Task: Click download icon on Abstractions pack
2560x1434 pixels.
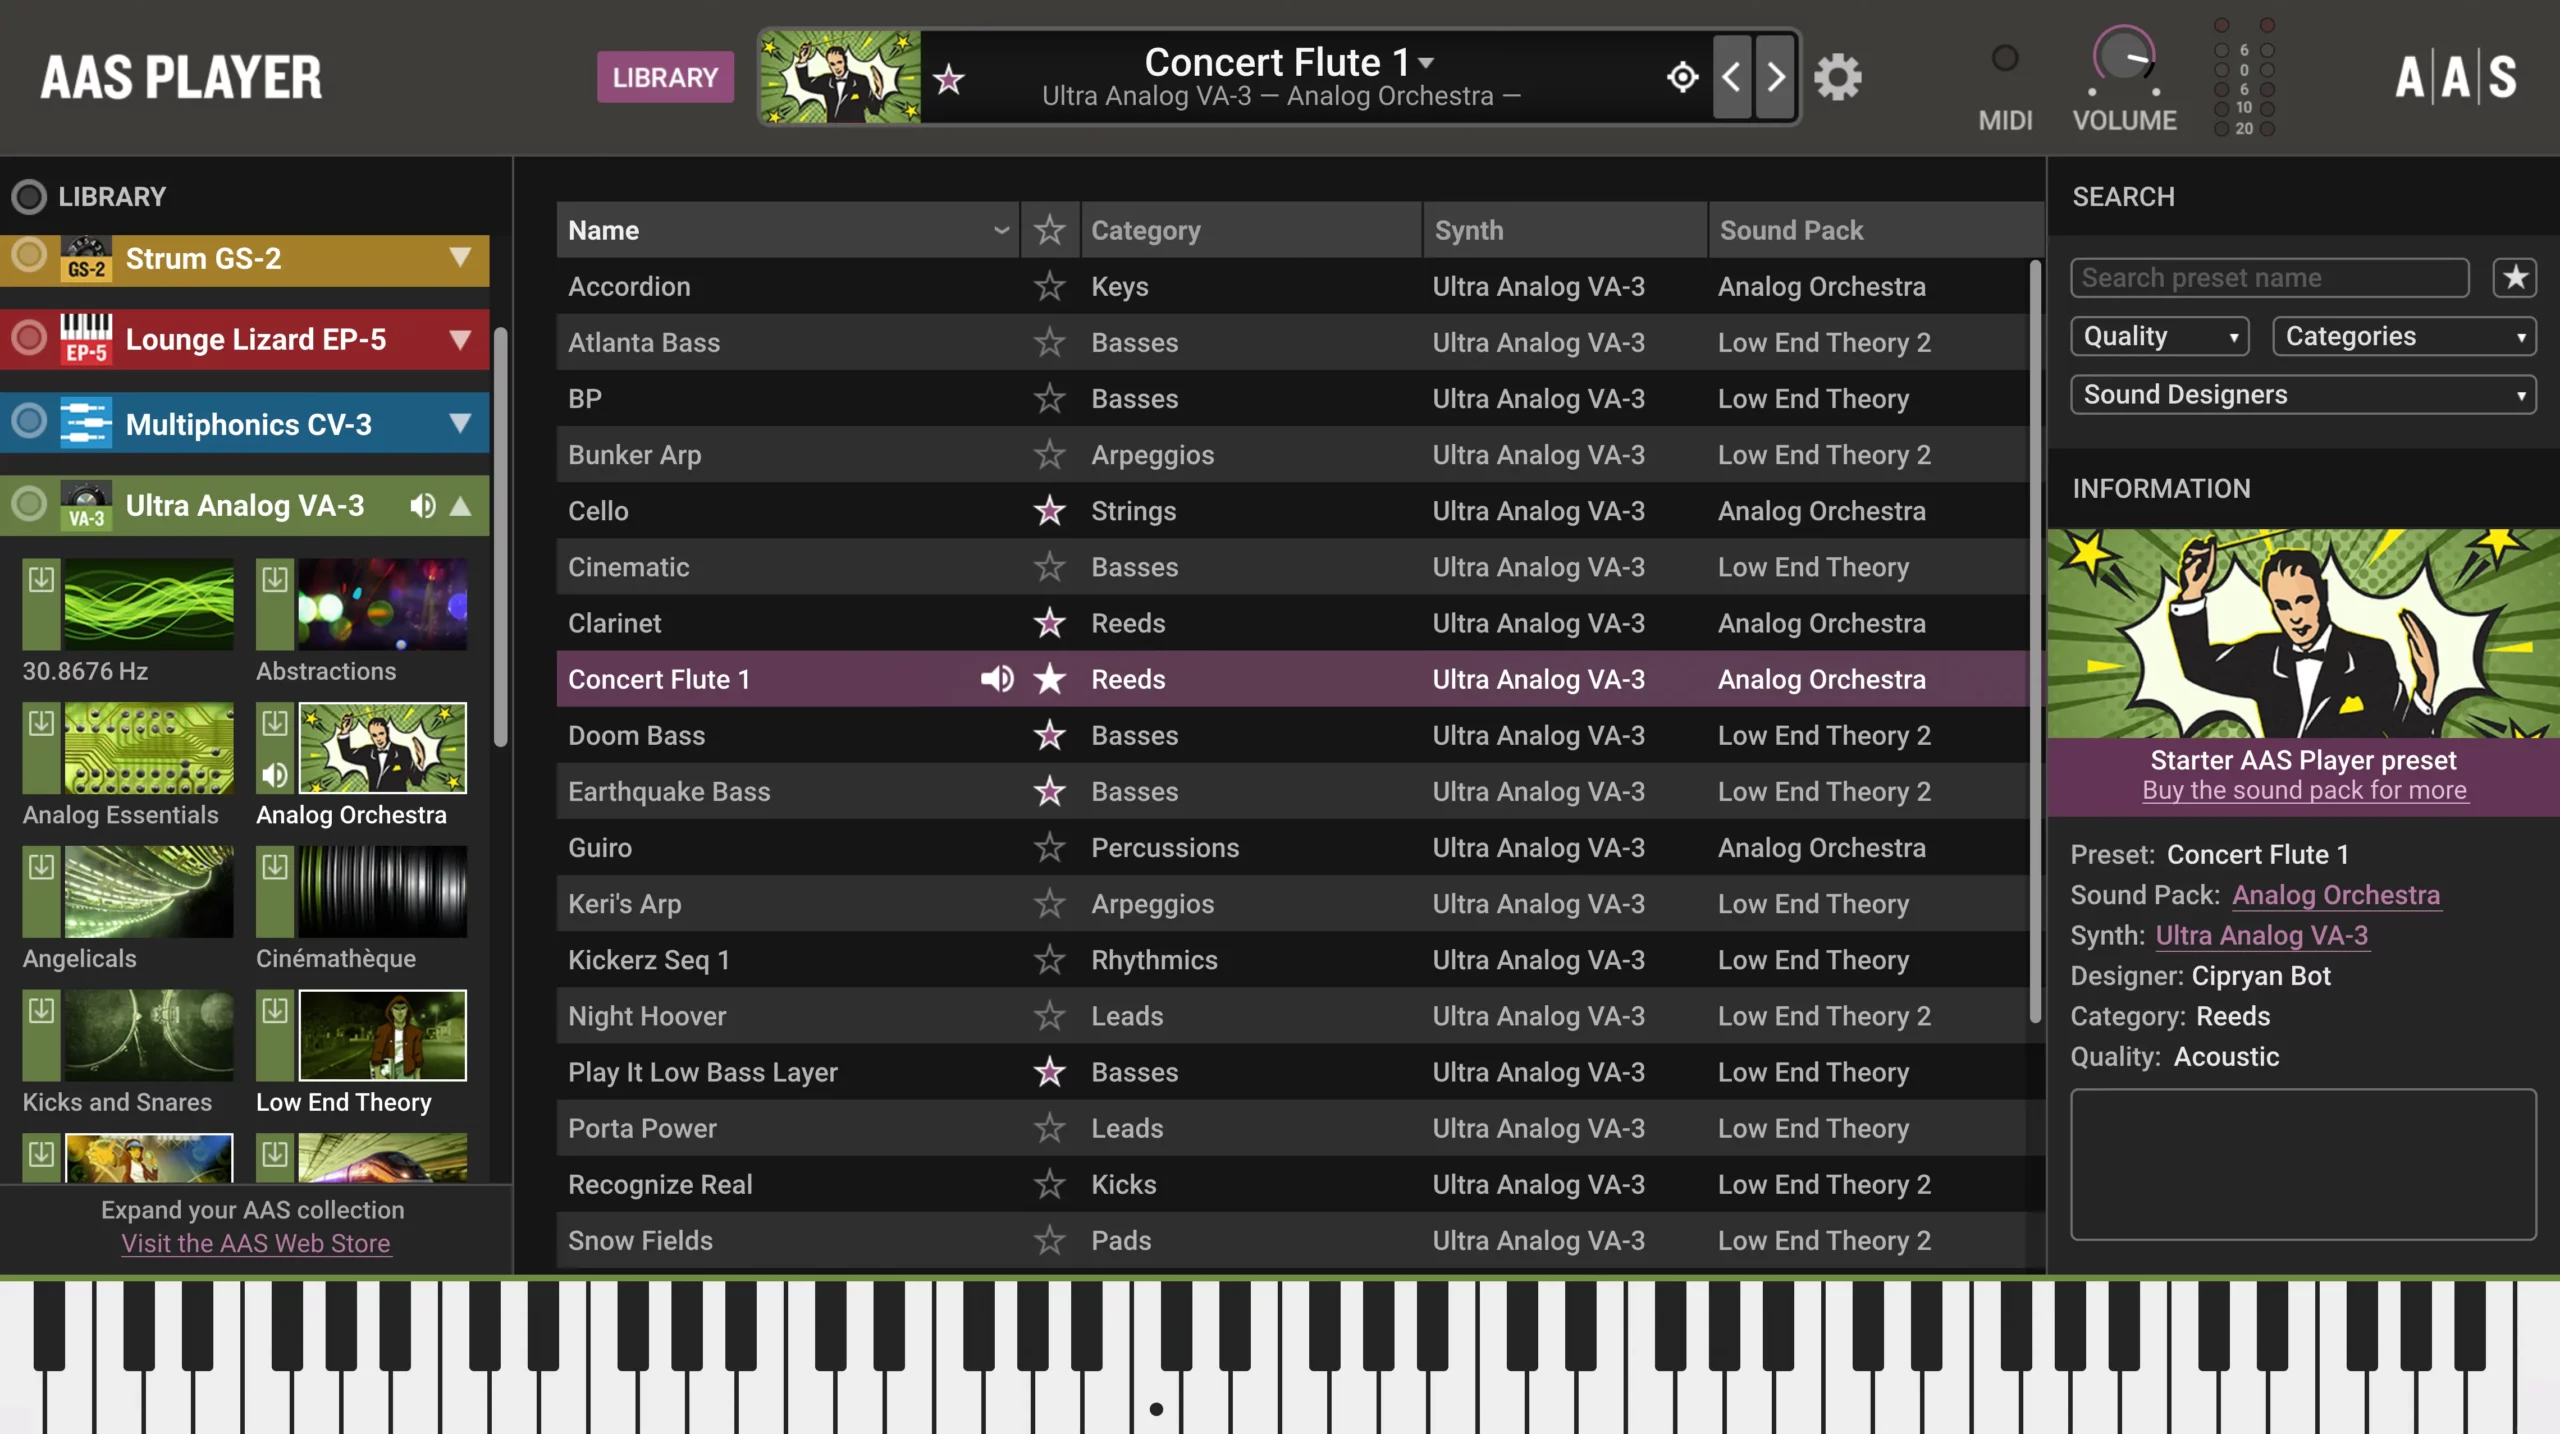Action: (x=275, y=579)
